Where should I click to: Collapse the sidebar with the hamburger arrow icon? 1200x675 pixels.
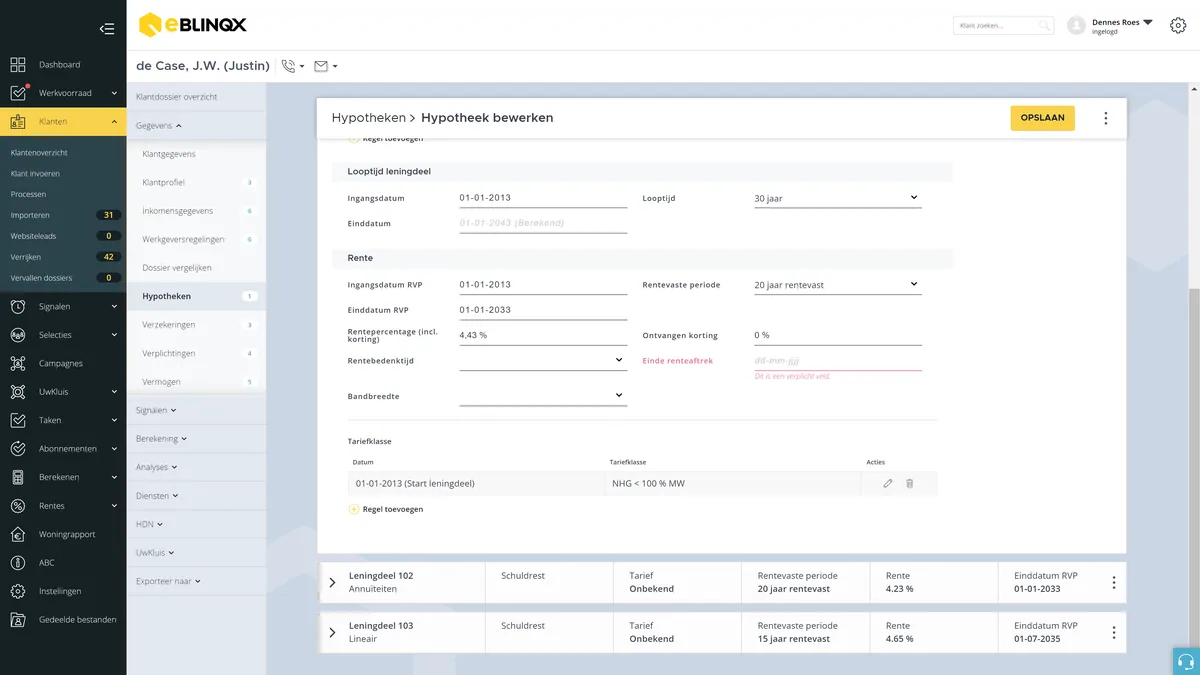107,29
